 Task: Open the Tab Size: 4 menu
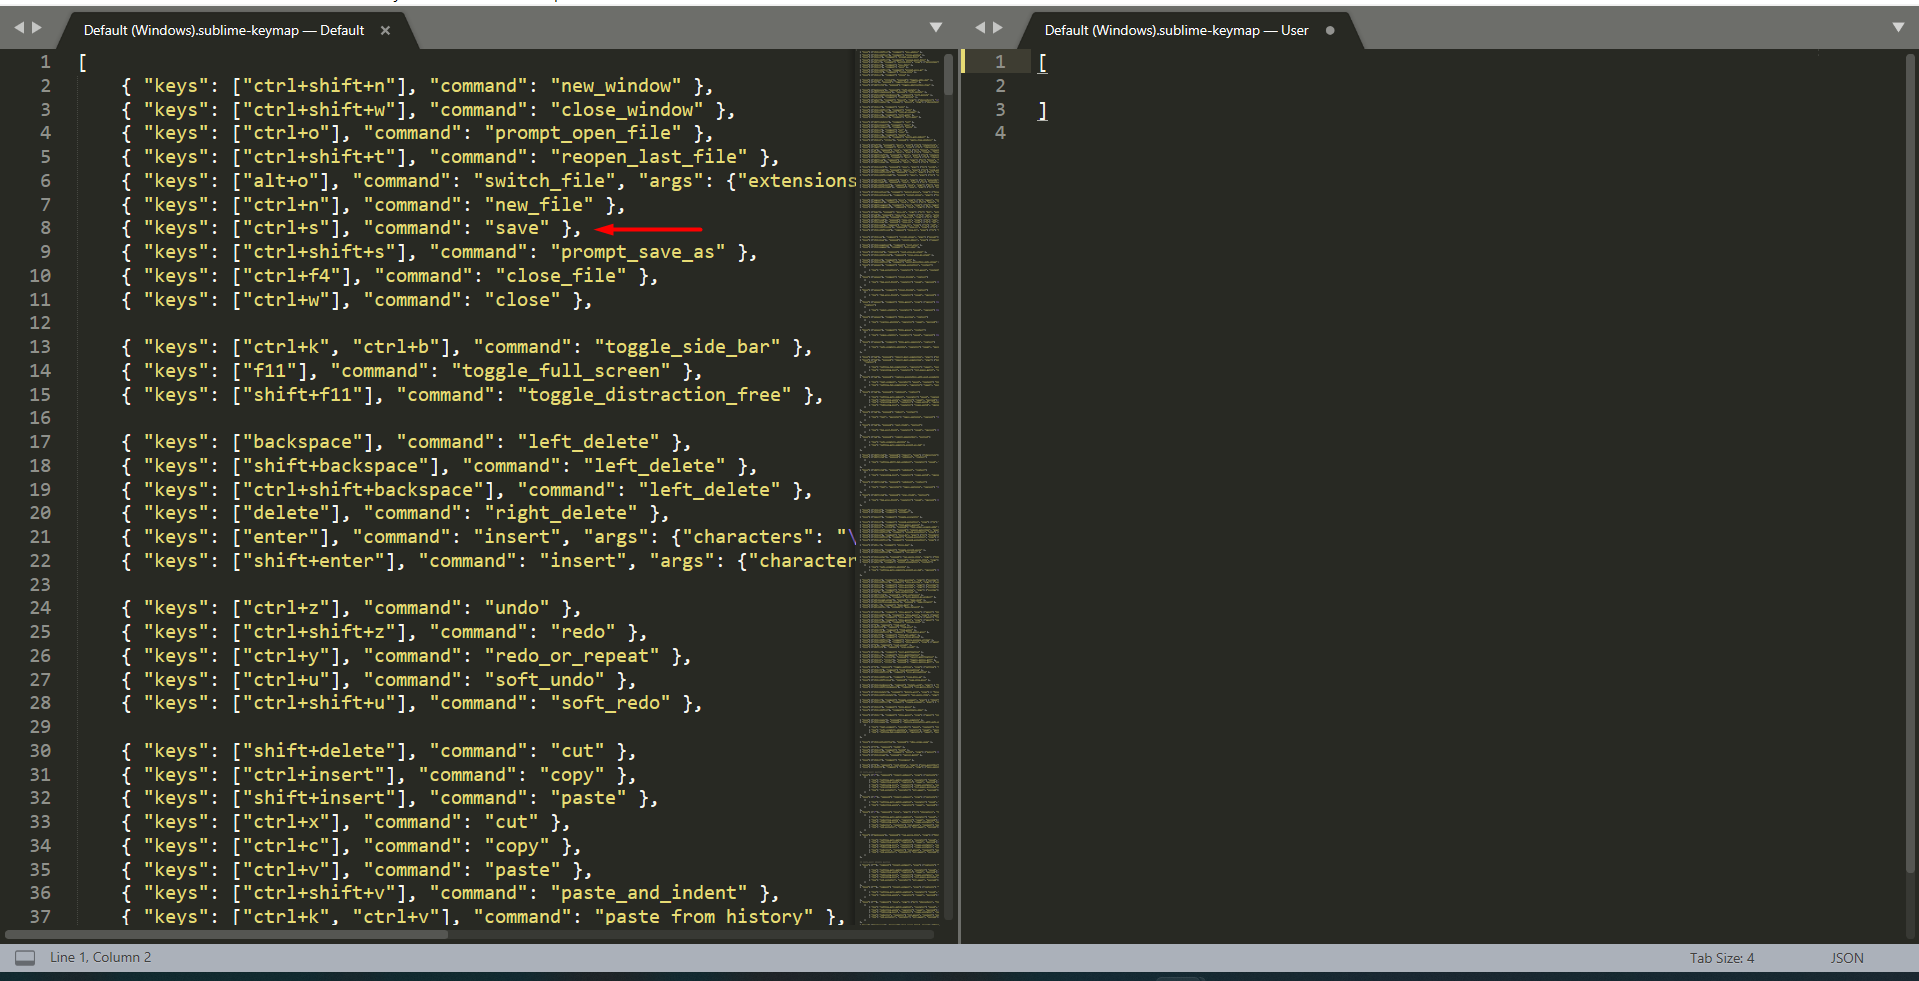coord(1722,958)
